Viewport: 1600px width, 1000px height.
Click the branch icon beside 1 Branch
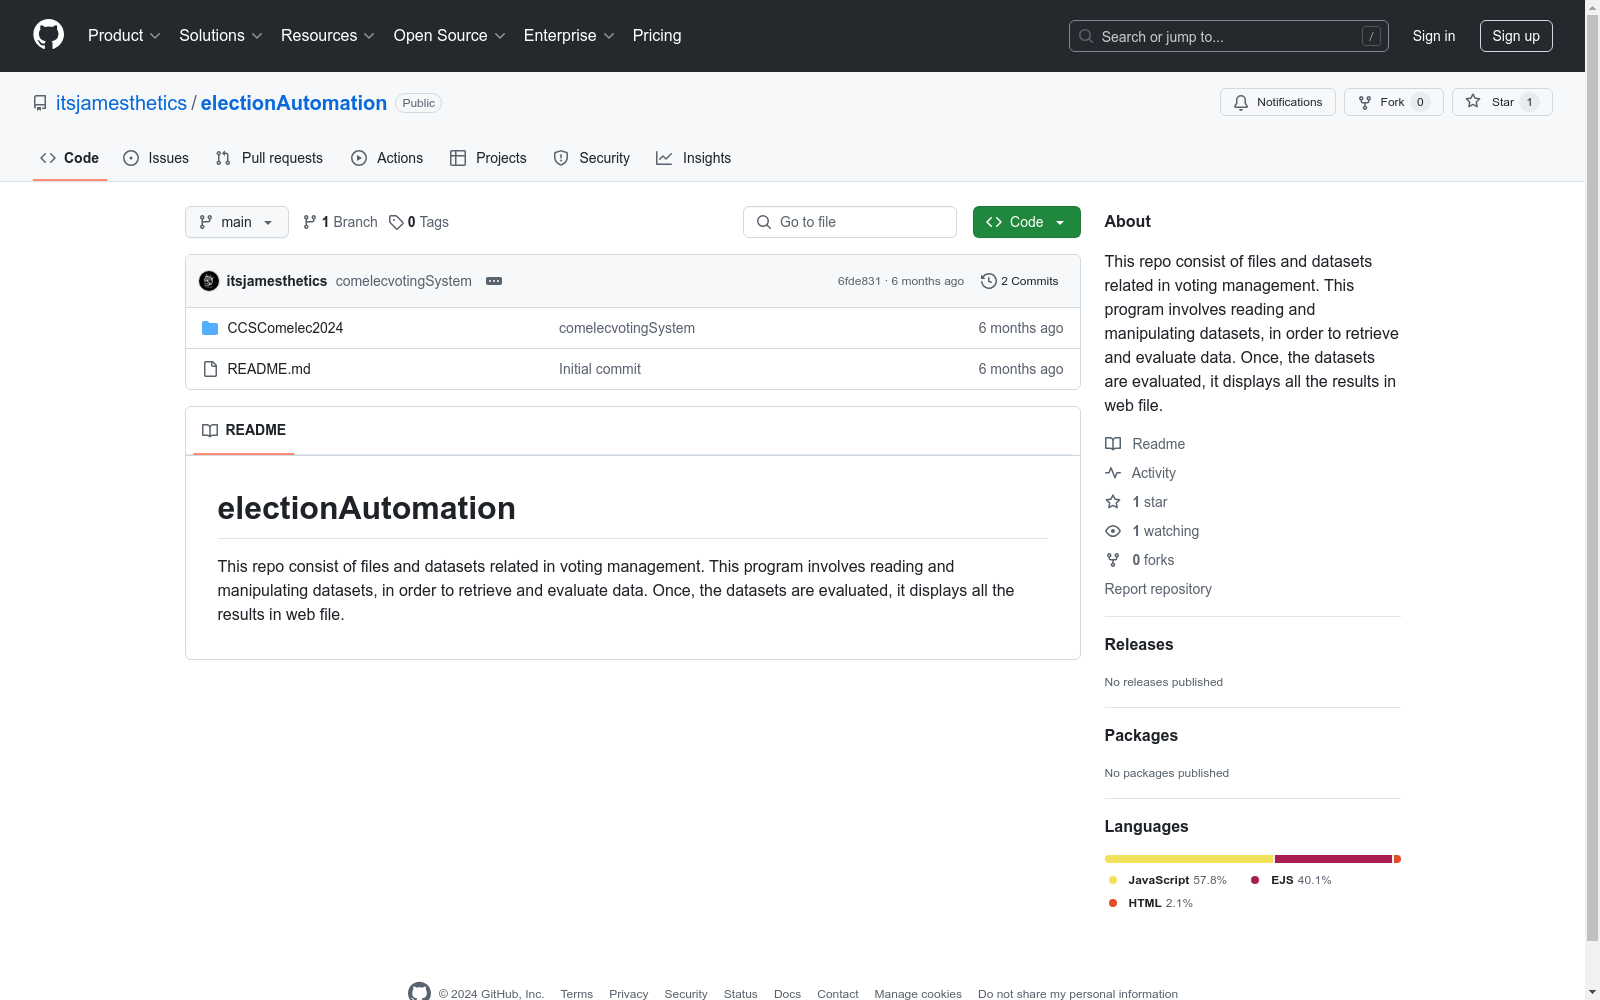310,222
